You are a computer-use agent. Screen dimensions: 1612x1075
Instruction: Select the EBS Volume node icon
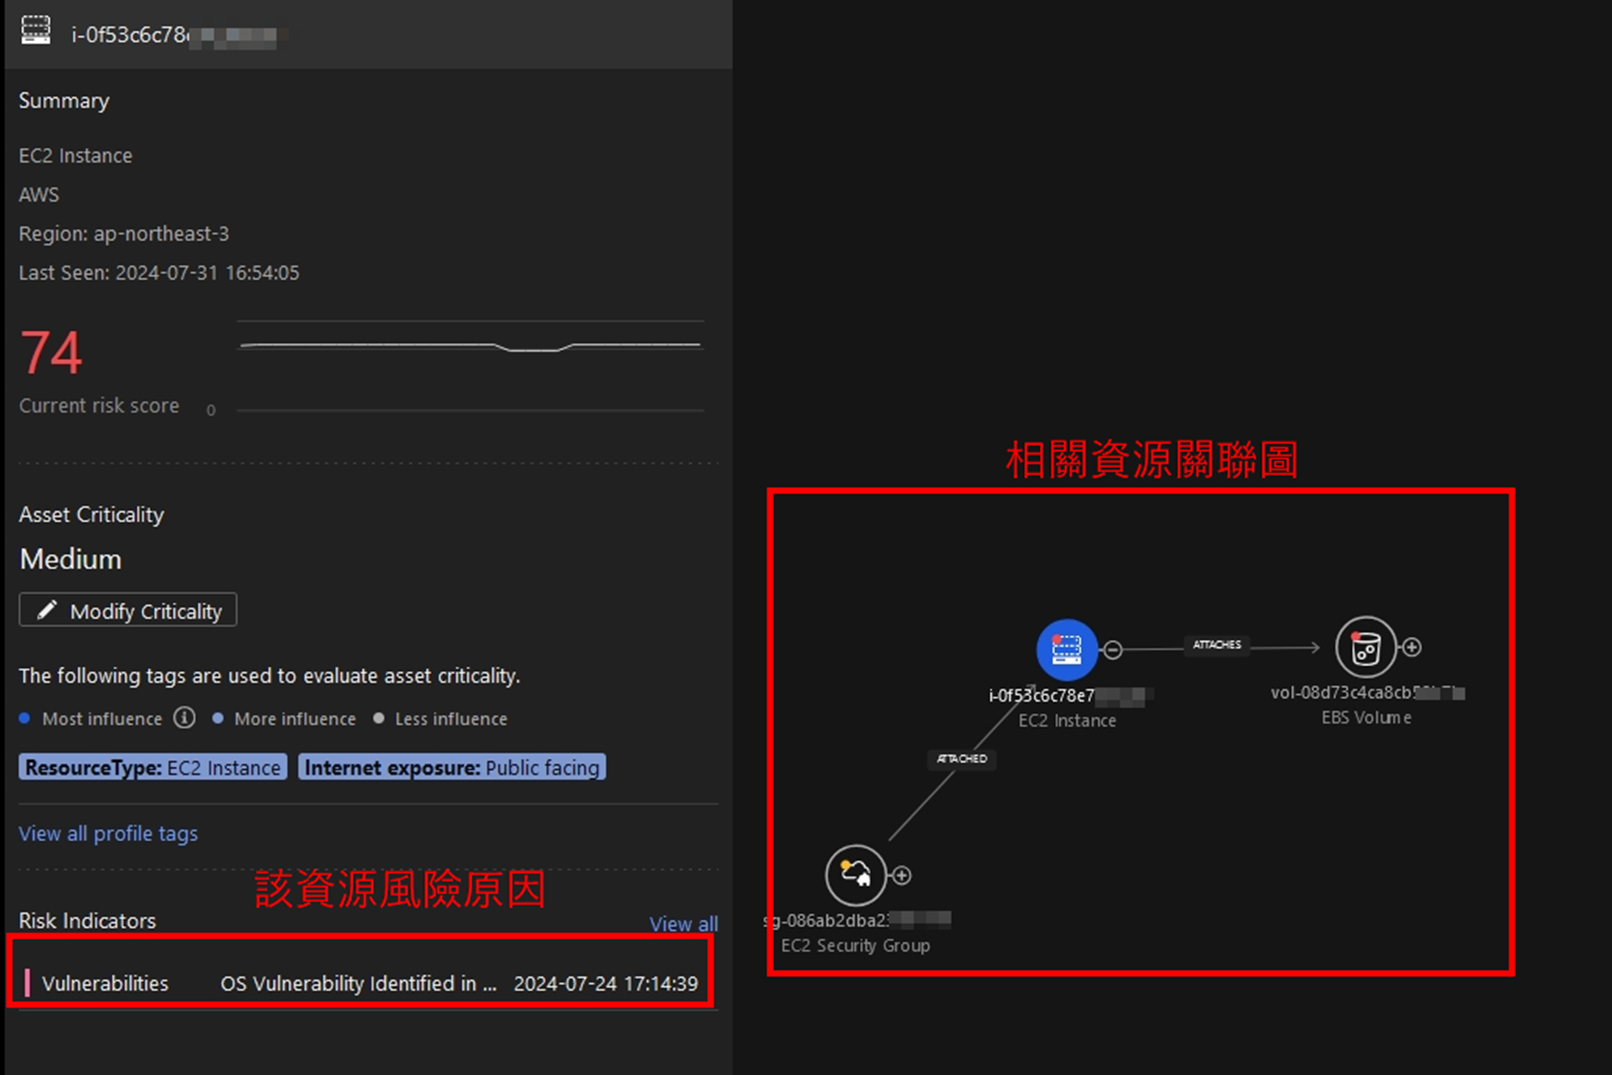coord(1365,648)
